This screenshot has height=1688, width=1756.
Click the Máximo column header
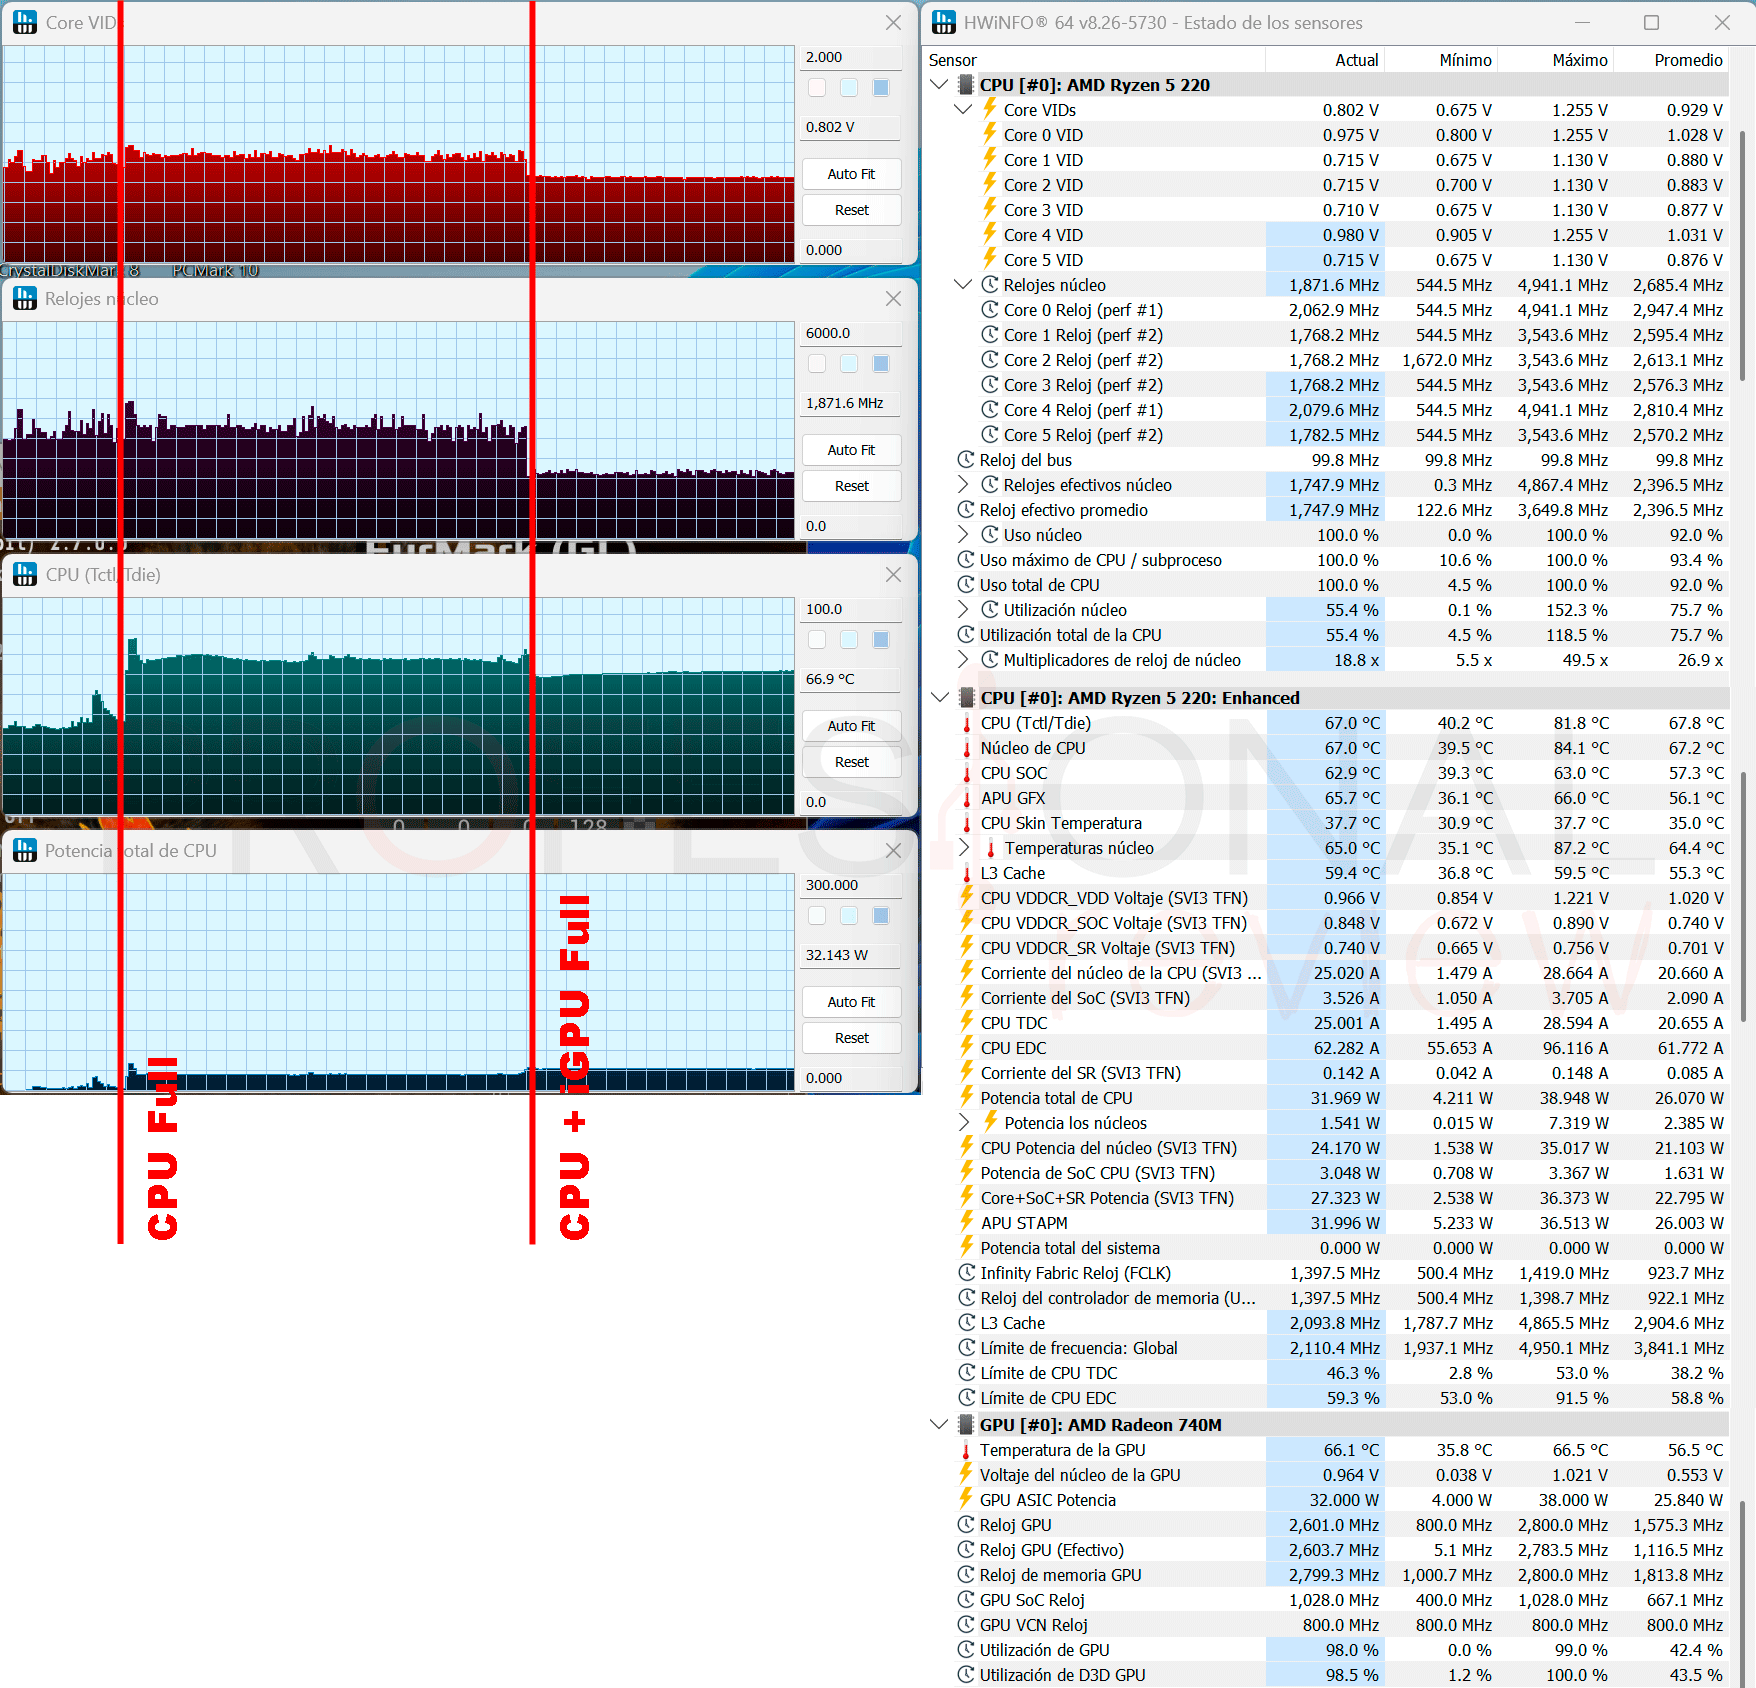[1555, 60]
